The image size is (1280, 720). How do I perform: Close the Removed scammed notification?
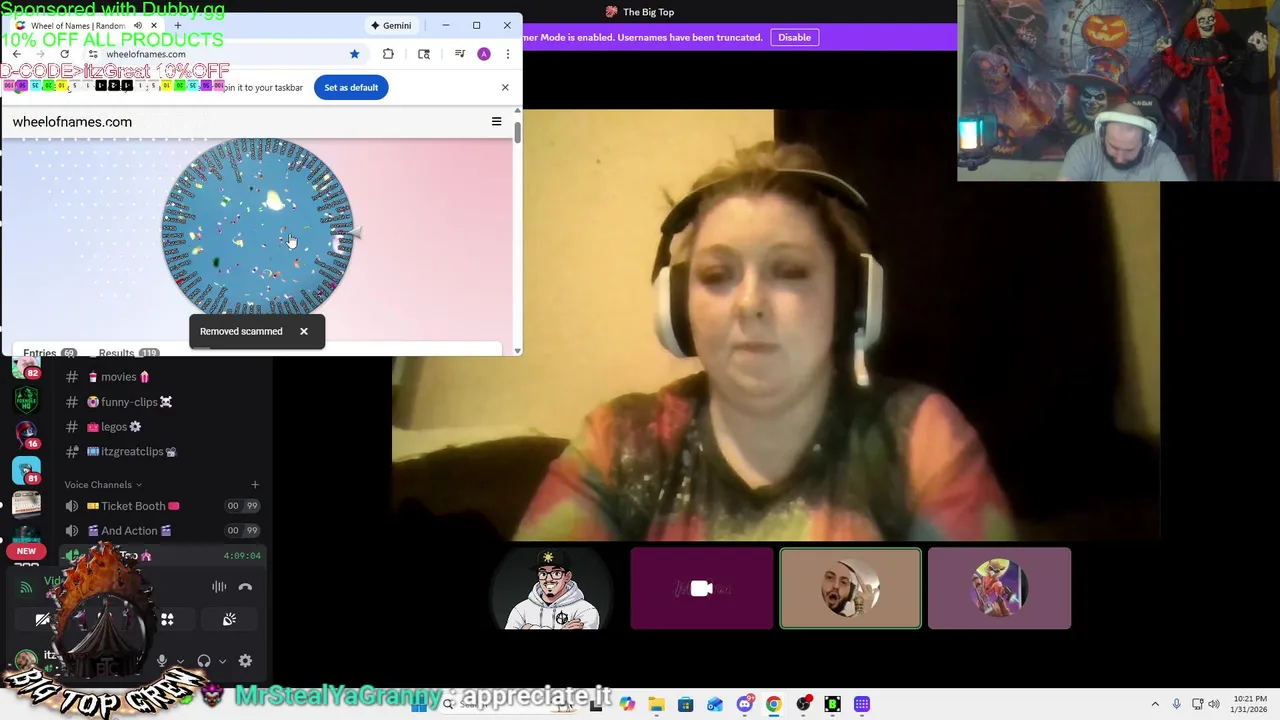click(304, 331)
